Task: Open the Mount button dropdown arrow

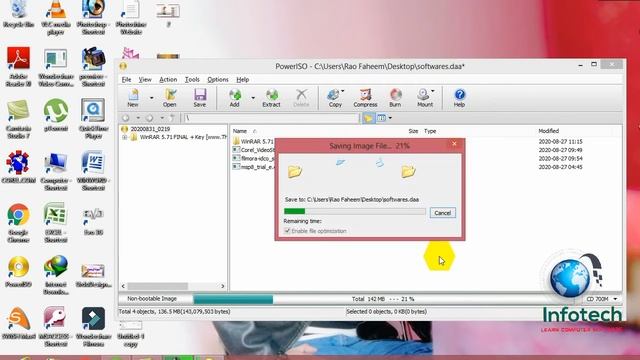Action: click(433, 91)
